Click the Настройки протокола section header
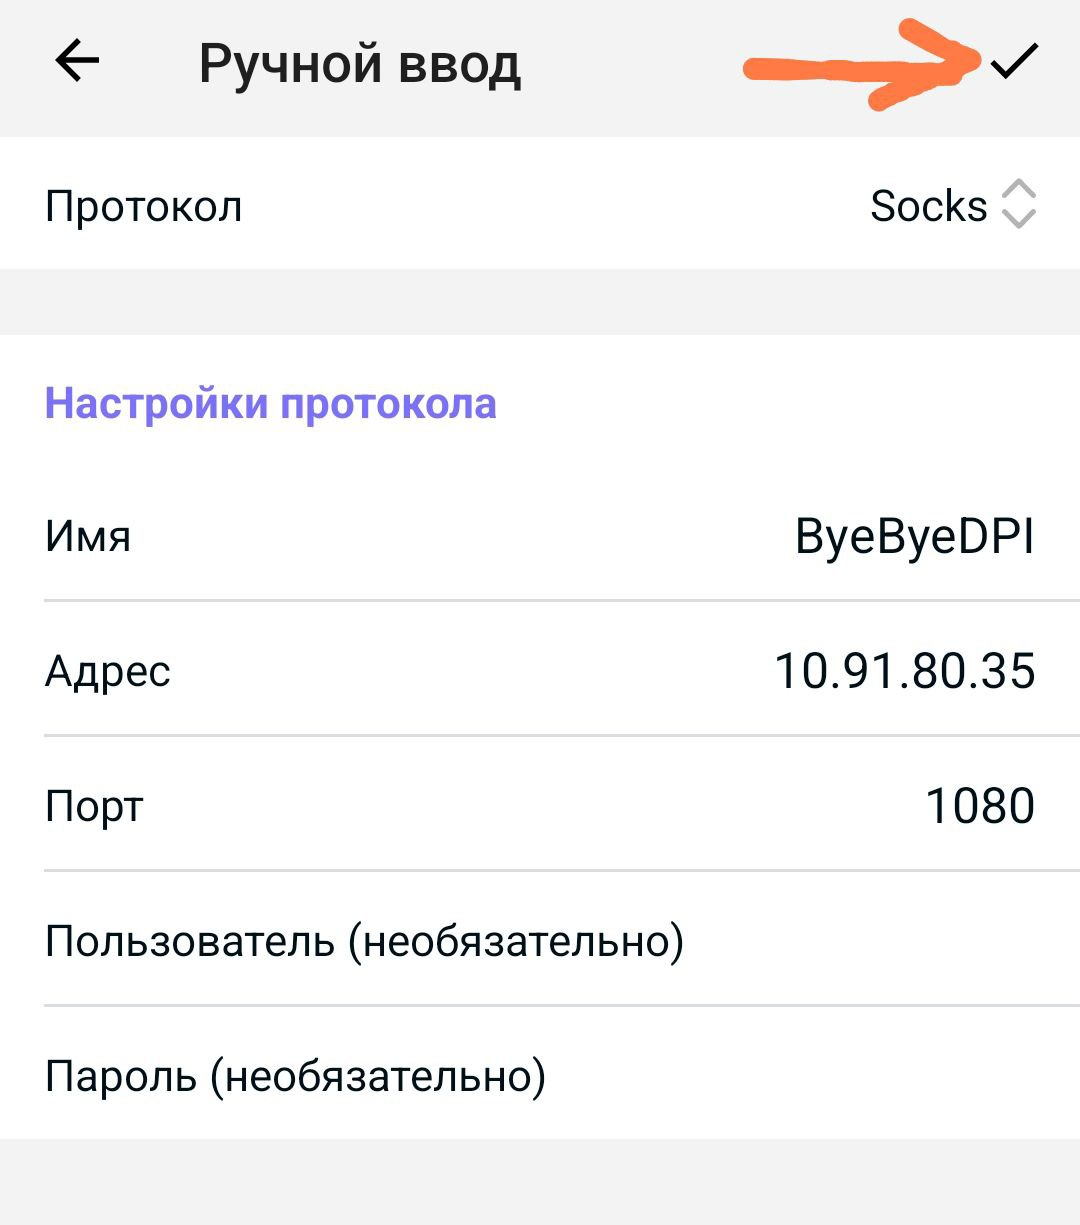1080x1225 pixels. (271, 404)
